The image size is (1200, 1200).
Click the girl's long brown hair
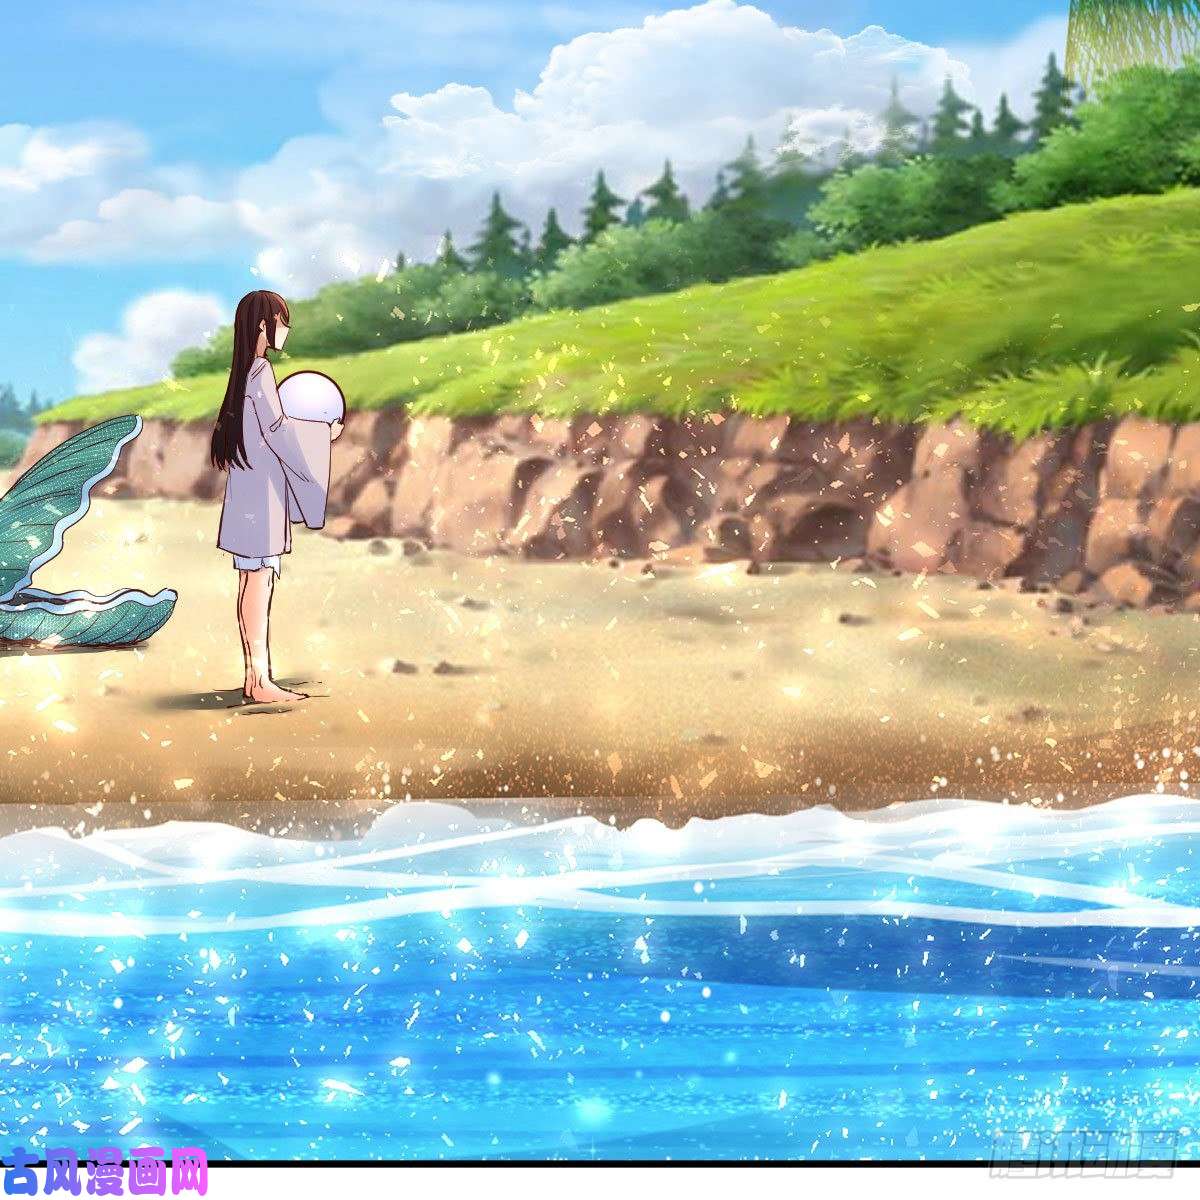237,400
